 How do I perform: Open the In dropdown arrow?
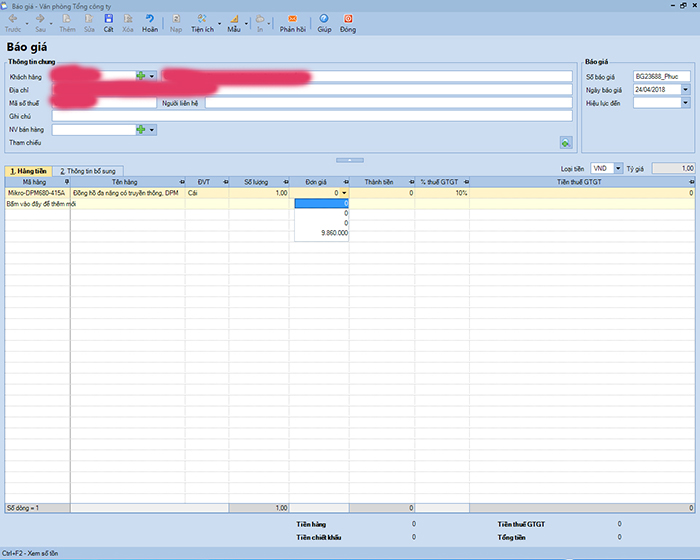tap(269, 23)
